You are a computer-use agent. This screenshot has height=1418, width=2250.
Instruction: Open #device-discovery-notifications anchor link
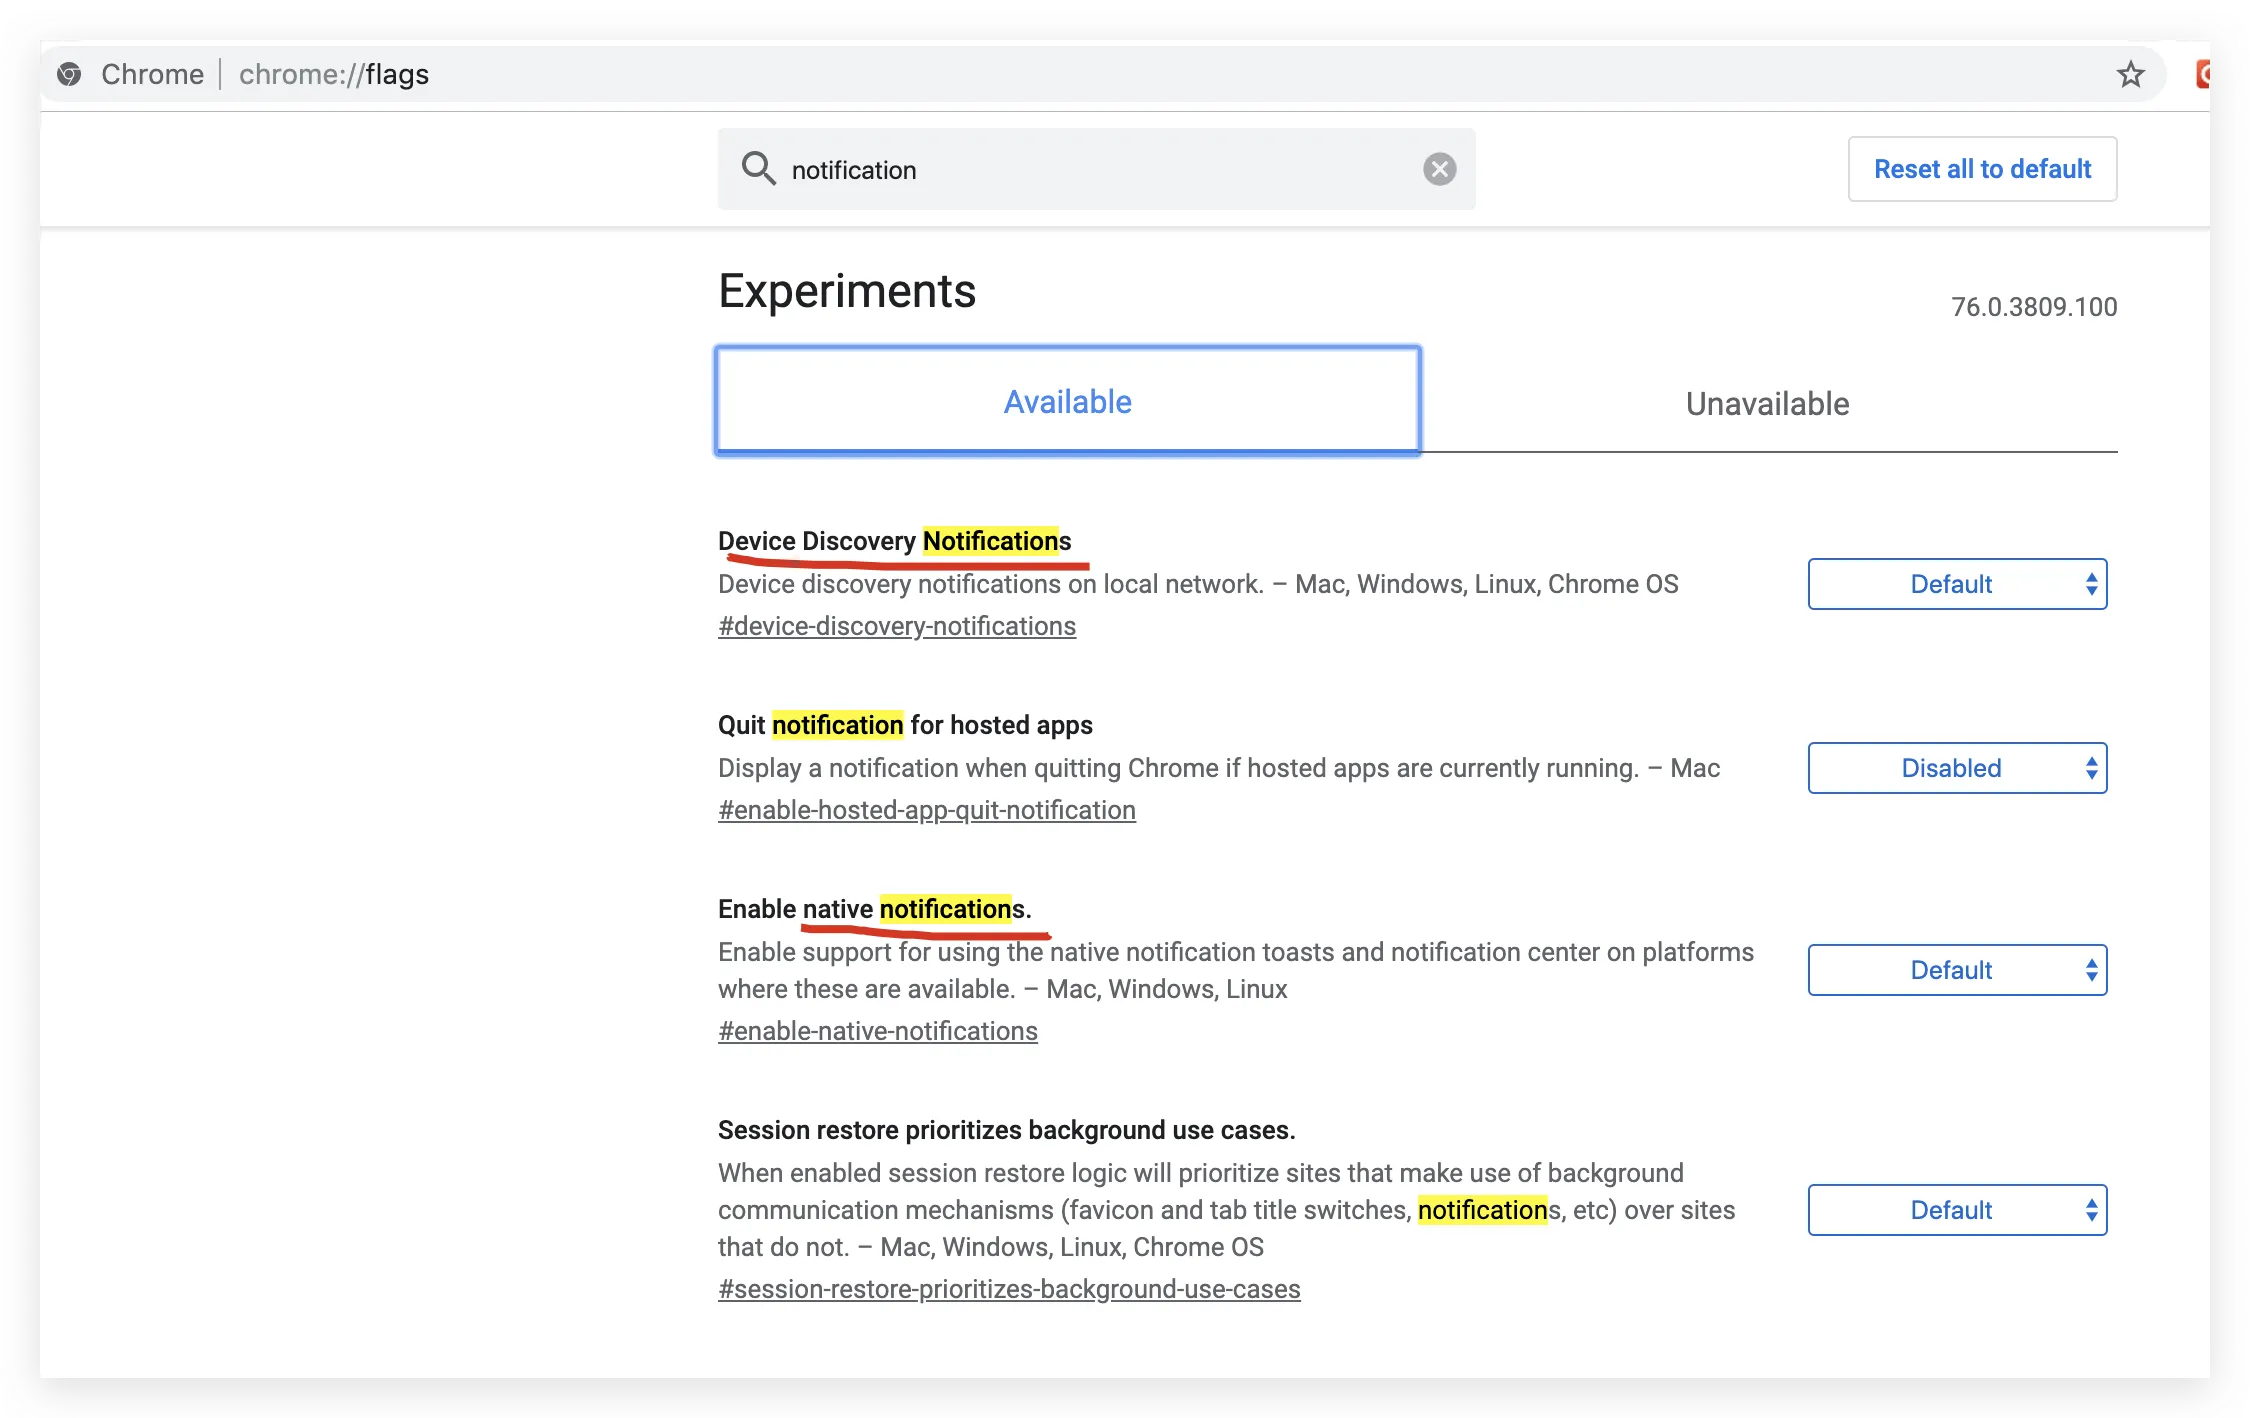tap(896, 626)
